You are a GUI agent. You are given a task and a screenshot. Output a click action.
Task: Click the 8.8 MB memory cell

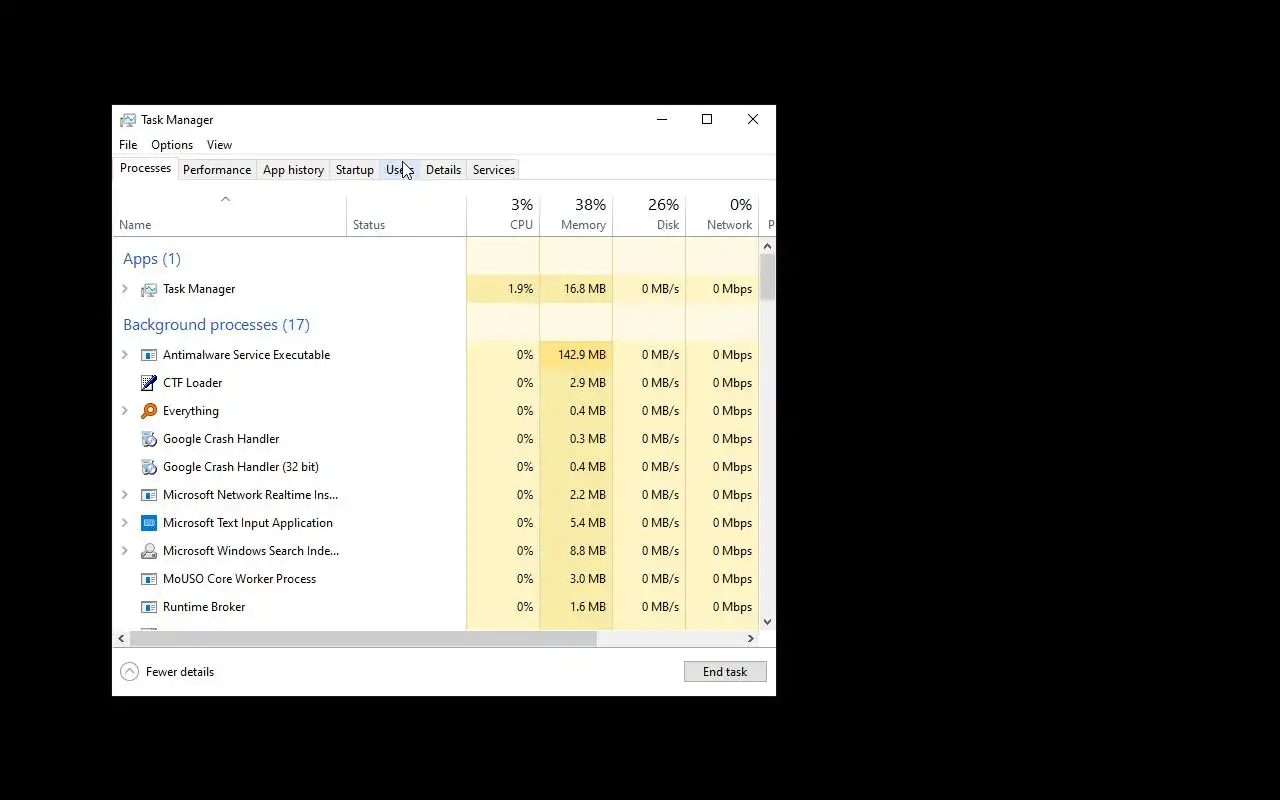click(576, 551)
